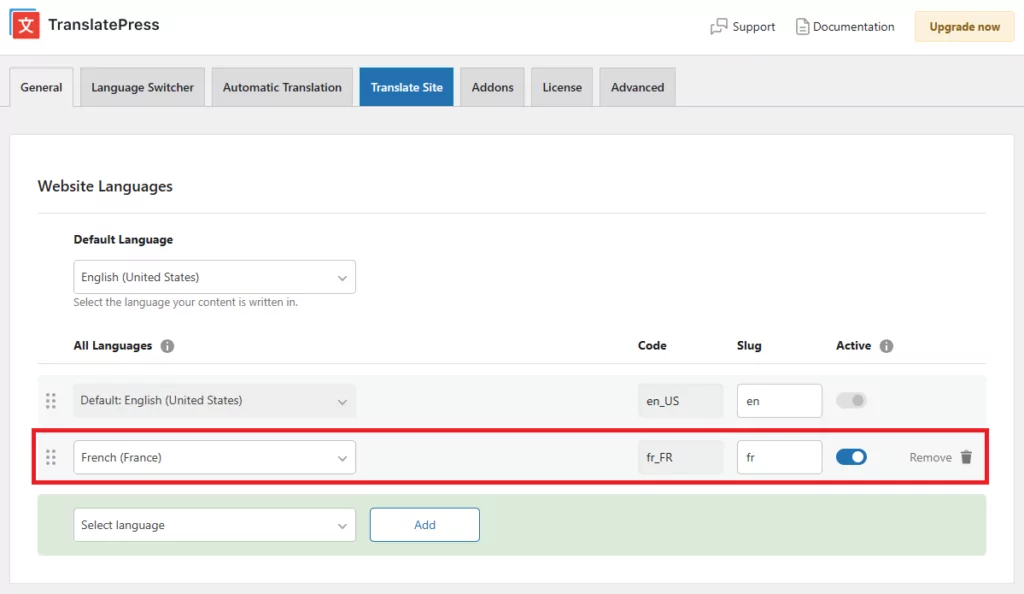
Task: Disable the Active toggle for French (France)
Action: click(852, 456)
